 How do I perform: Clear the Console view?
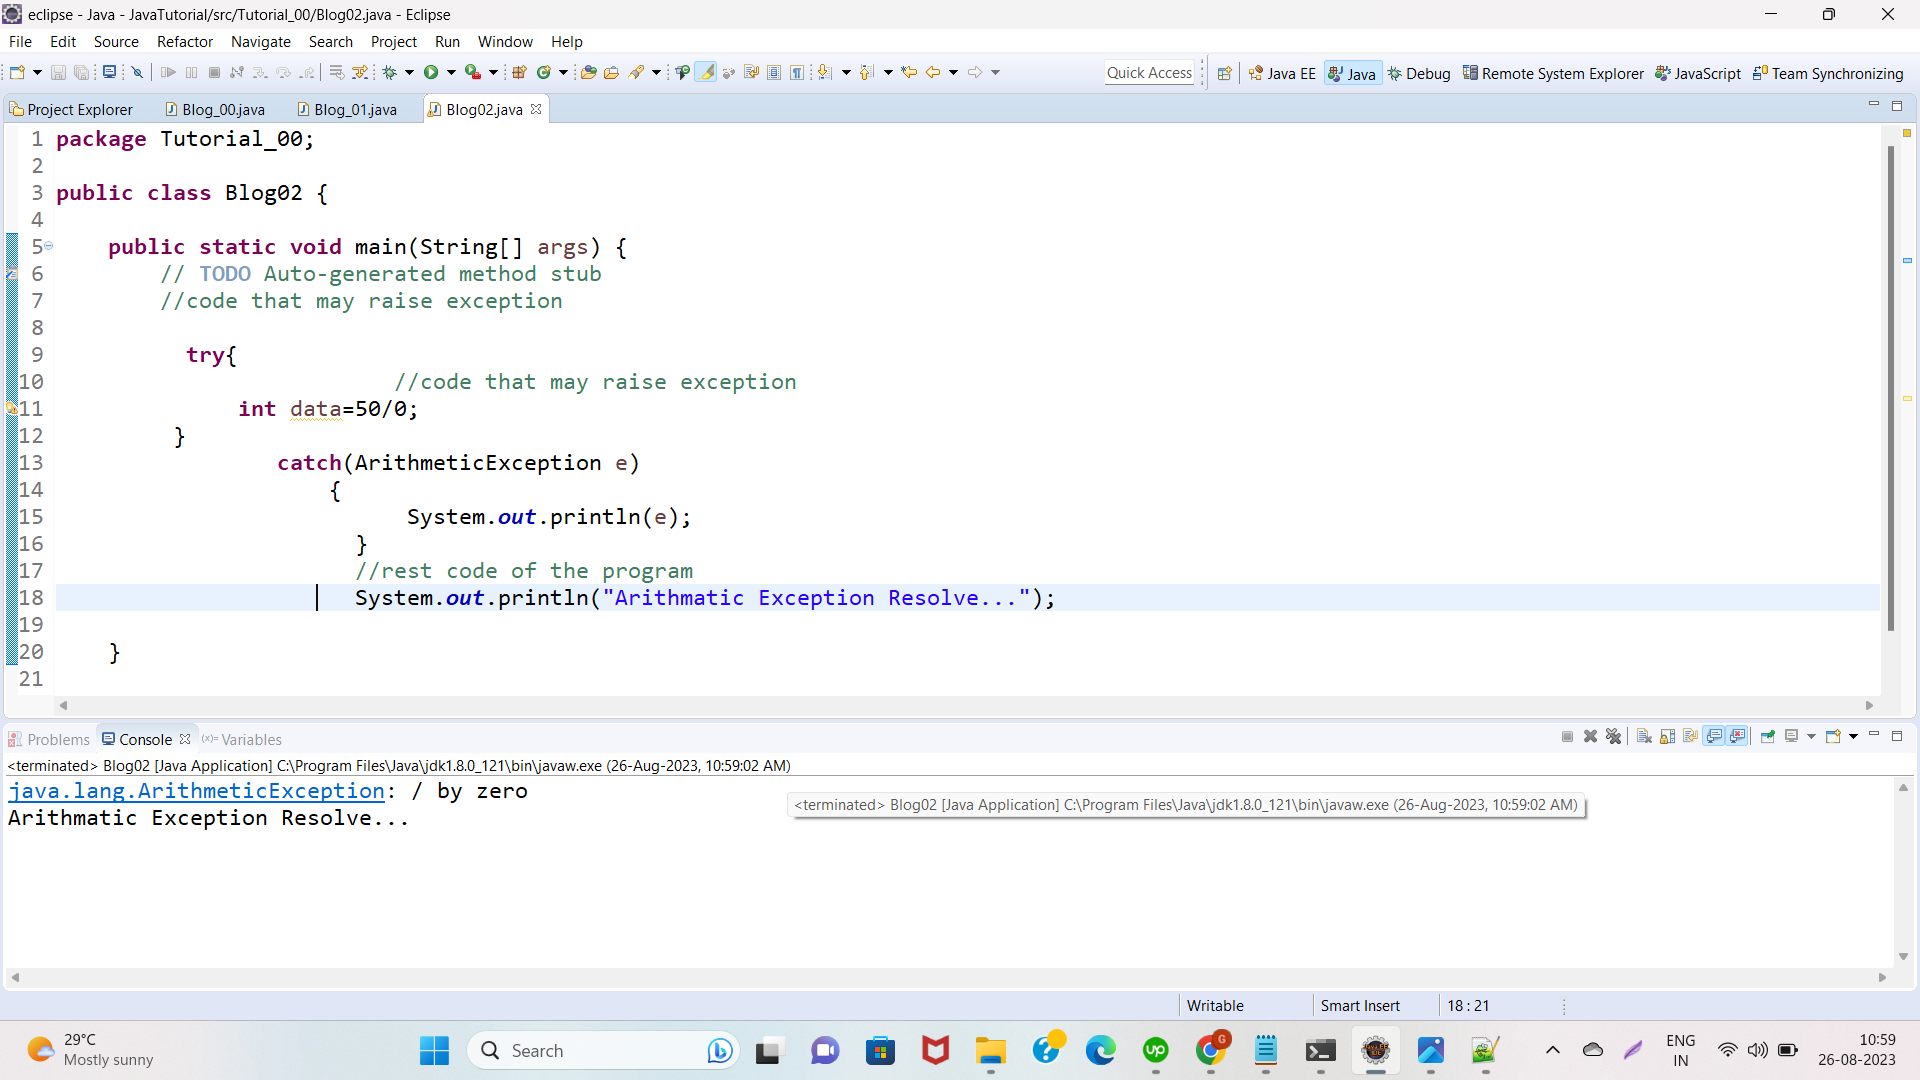click(1645, 736)
